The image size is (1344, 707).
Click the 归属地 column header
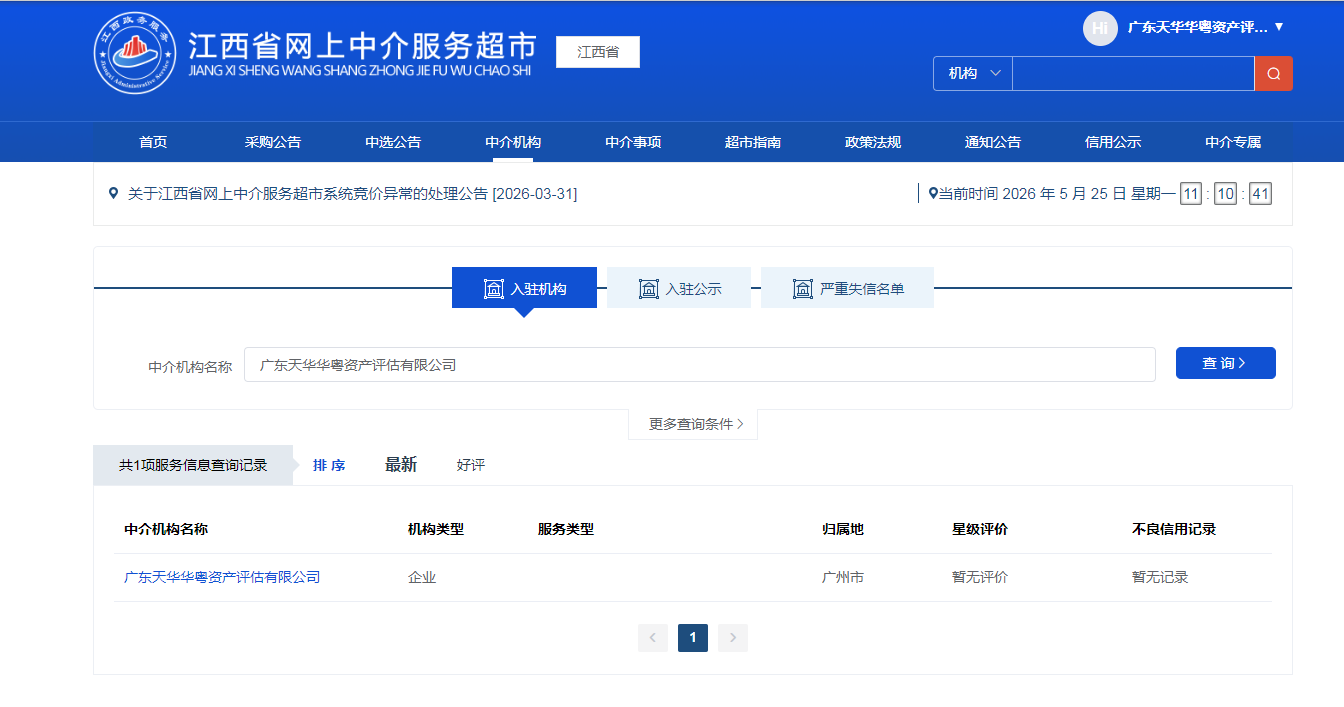(x=843, y=529)
